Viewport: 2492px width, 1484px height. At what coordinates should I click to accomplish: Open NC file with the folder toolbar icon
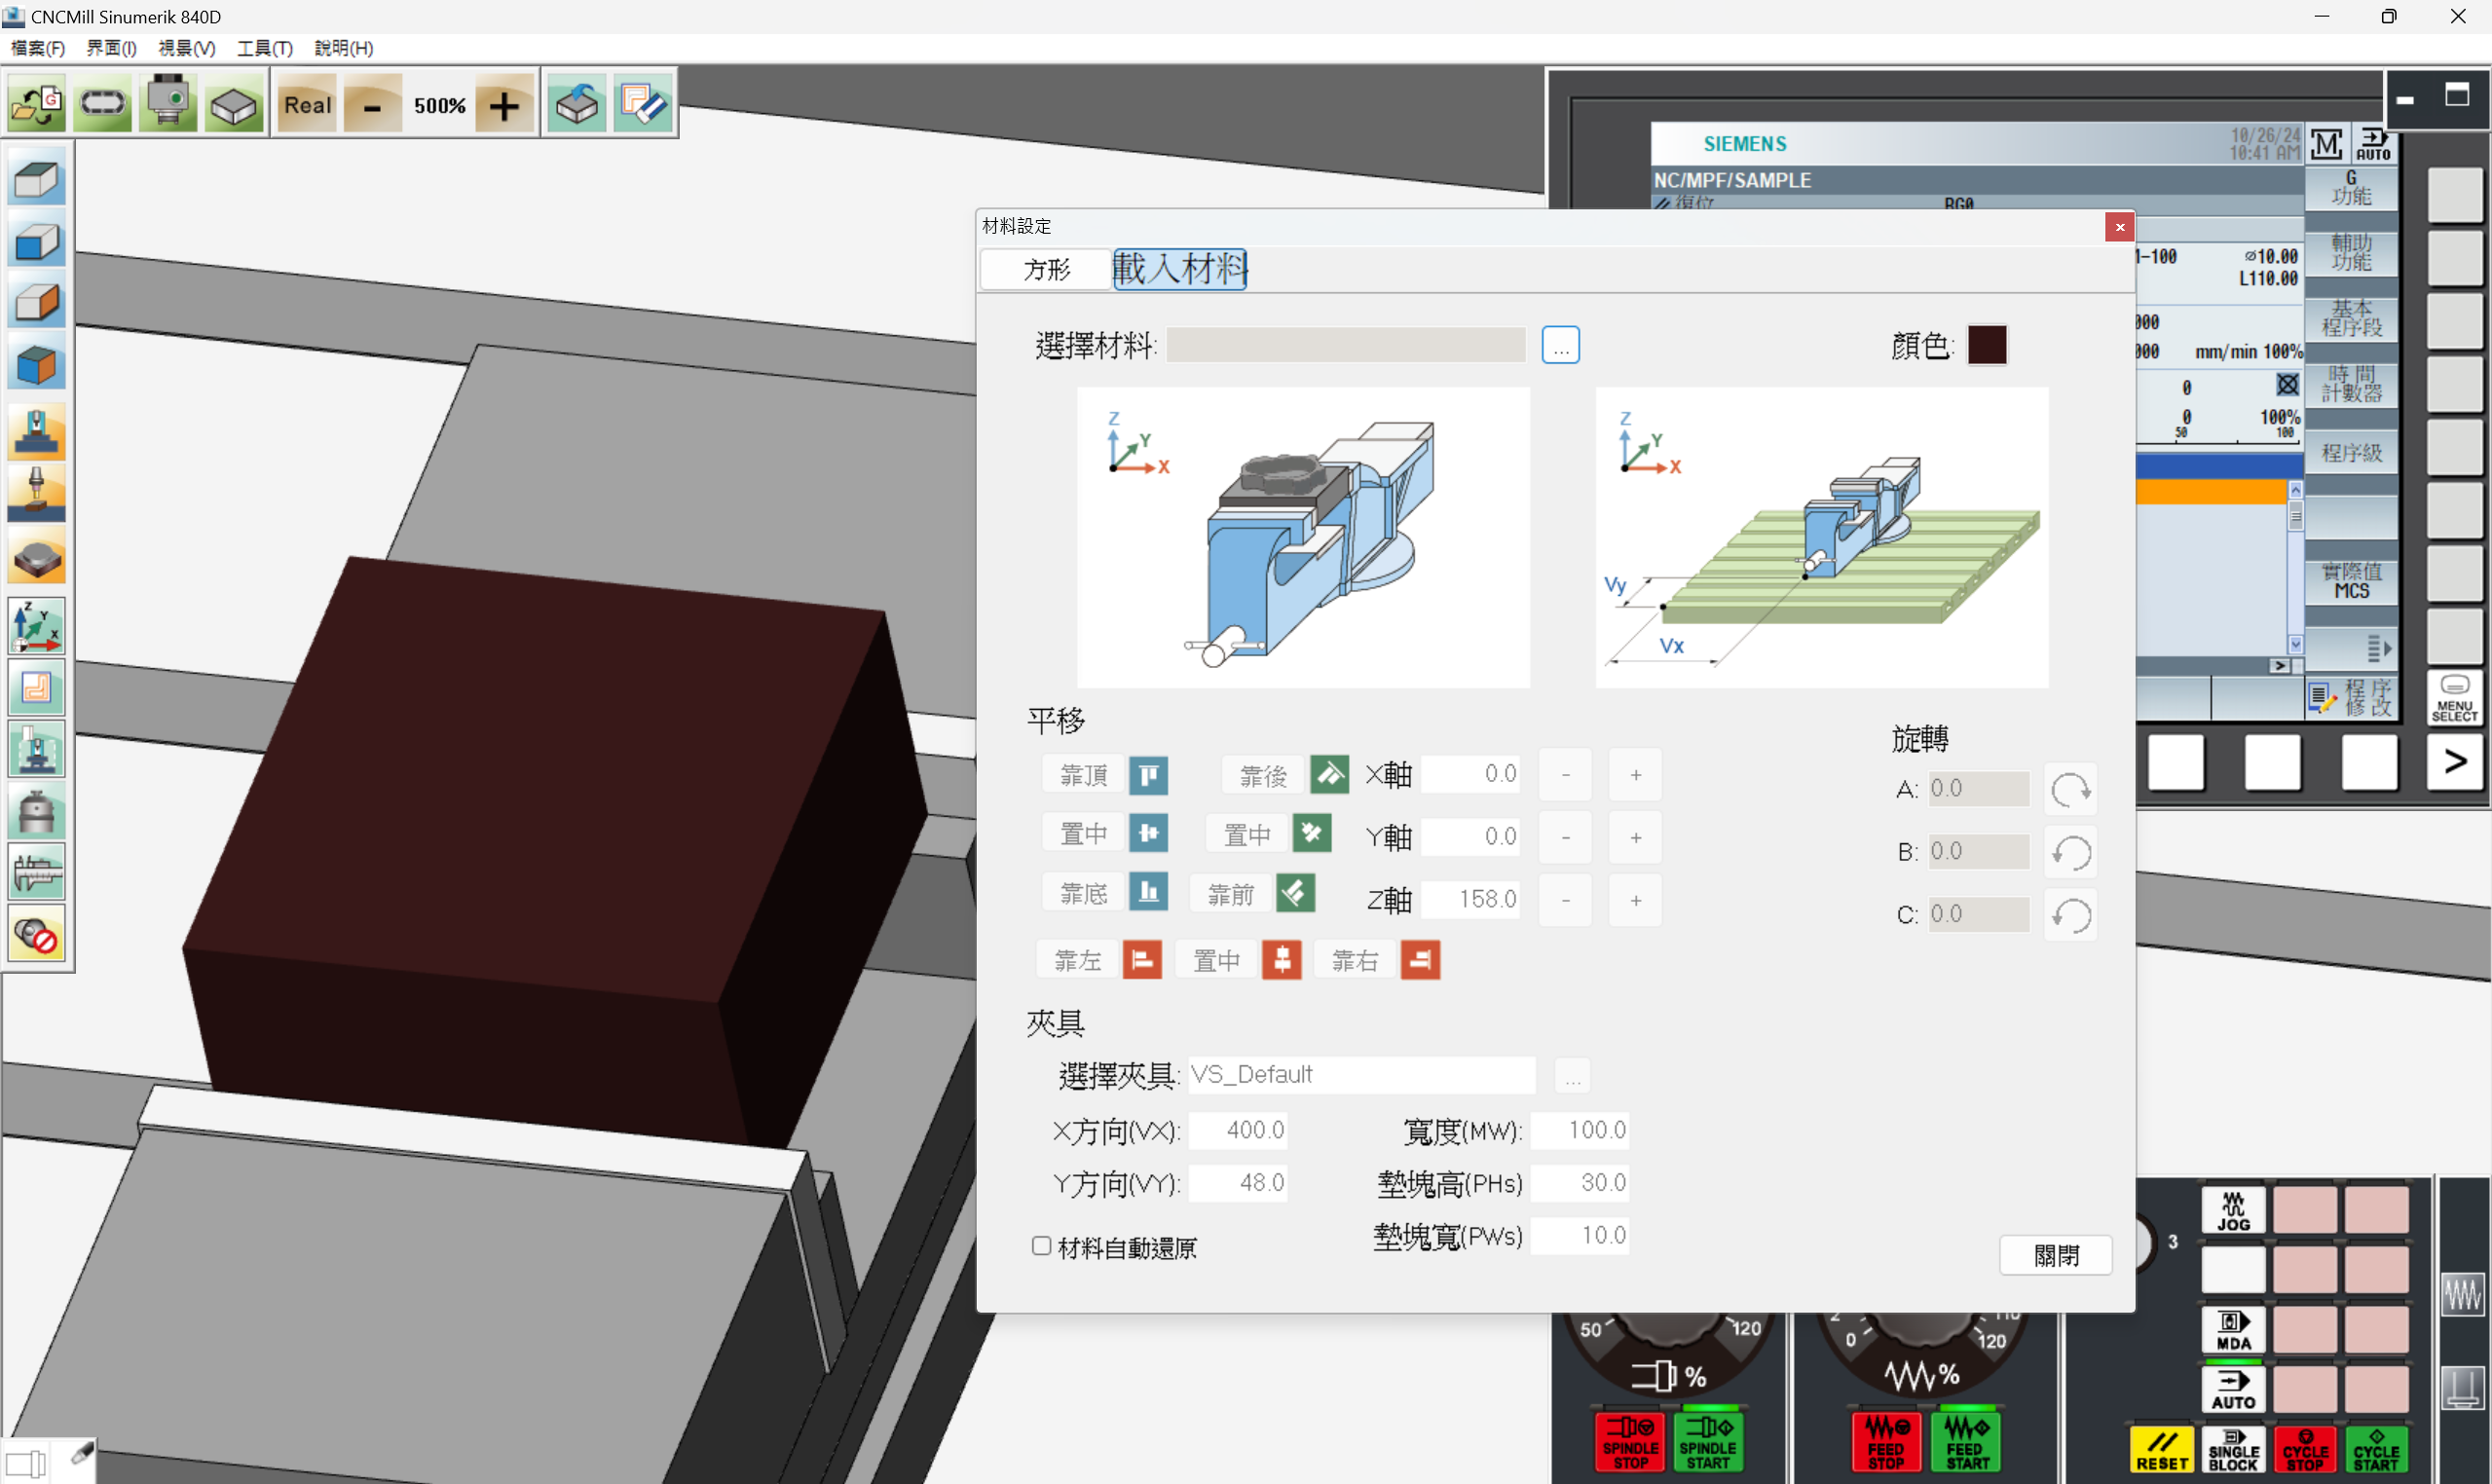click(x=37, y=104)
